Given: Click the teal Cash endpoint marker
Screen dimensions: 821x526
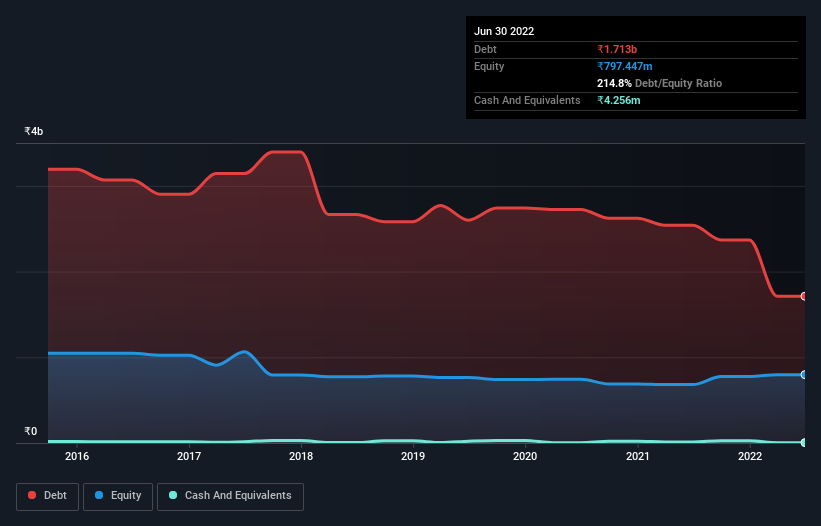Looking at the screenshot, I should click(x=804, y=442).
